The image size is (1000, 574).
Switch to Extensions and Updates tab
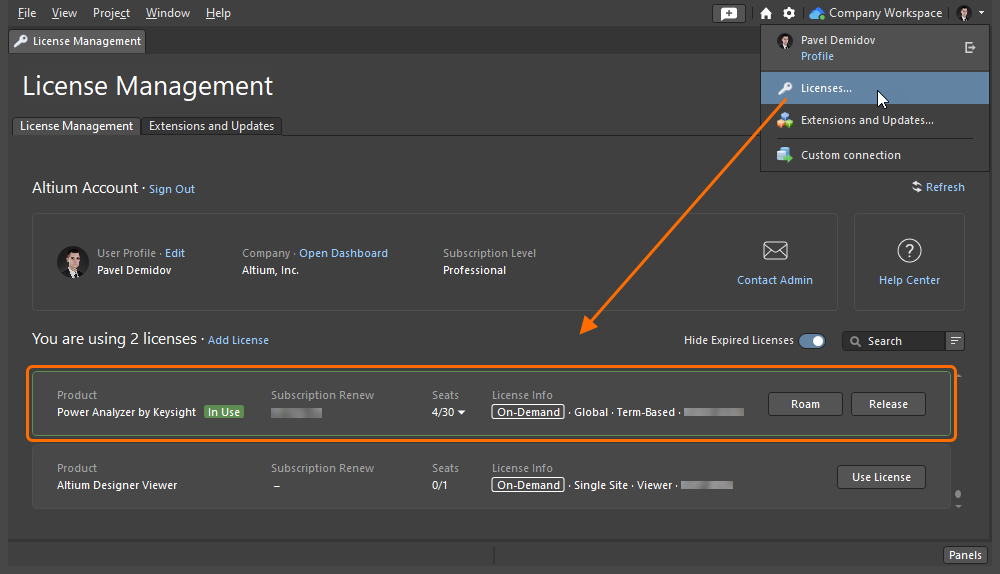point(211,126)
